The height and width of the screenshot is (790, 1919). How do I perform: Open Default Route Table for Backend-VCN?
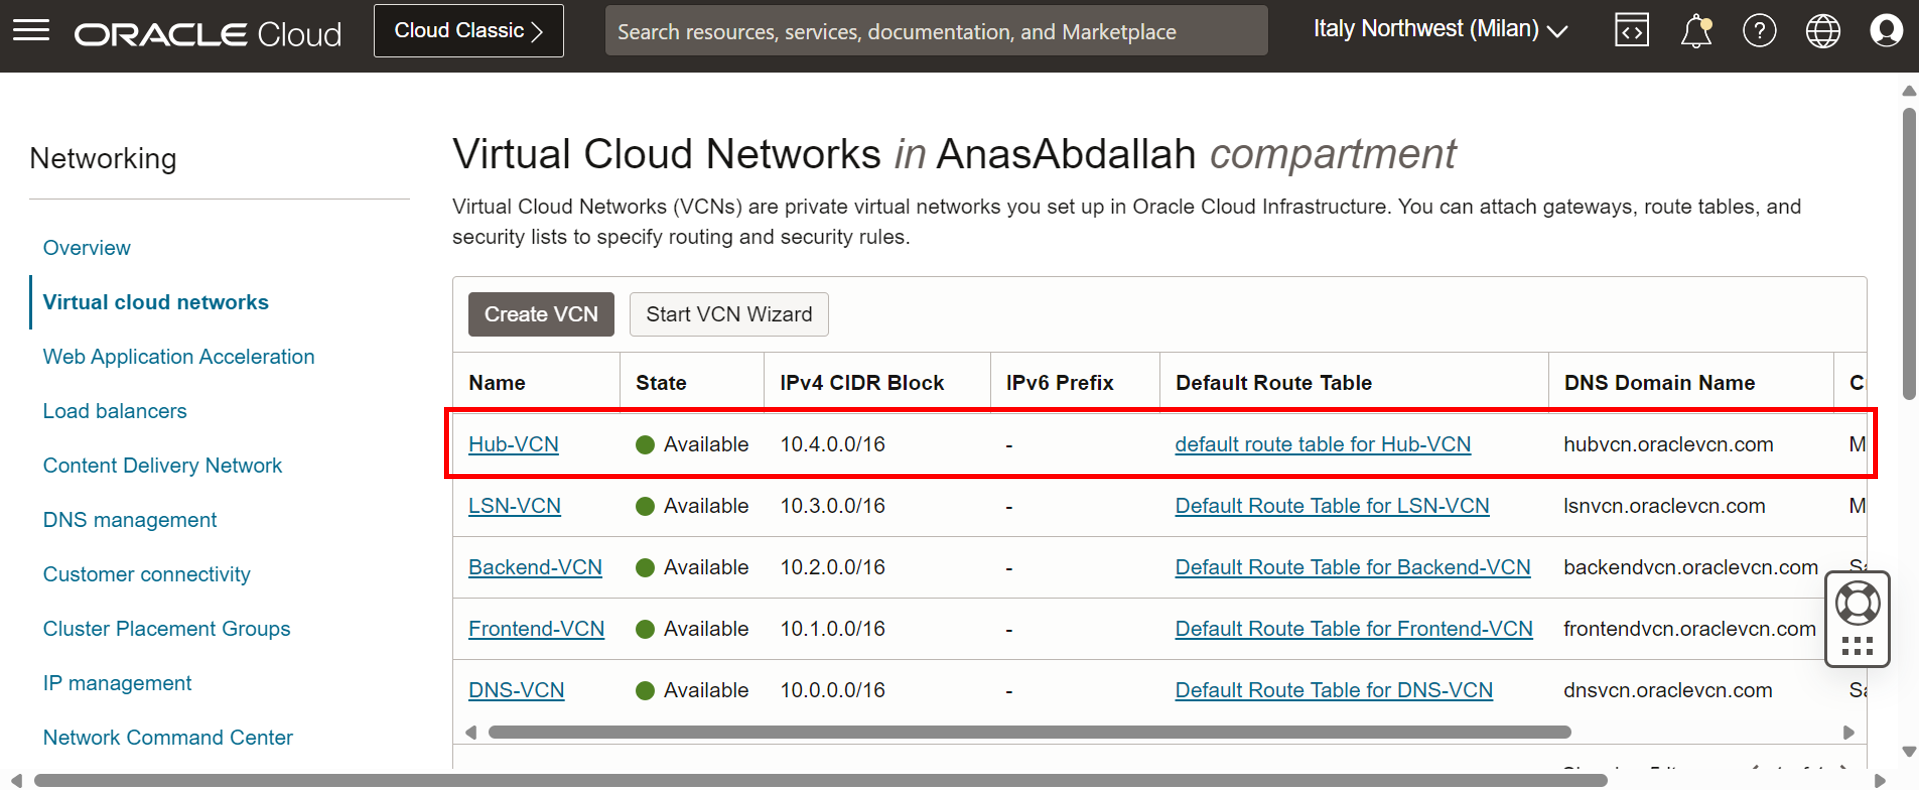click(1352, 567)
